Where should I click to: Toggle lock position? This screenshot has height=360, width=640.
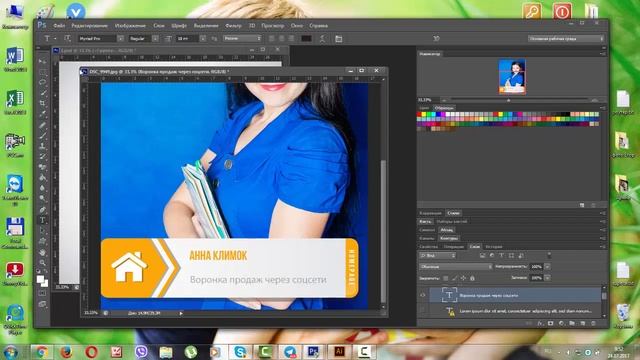click(463, 278)
